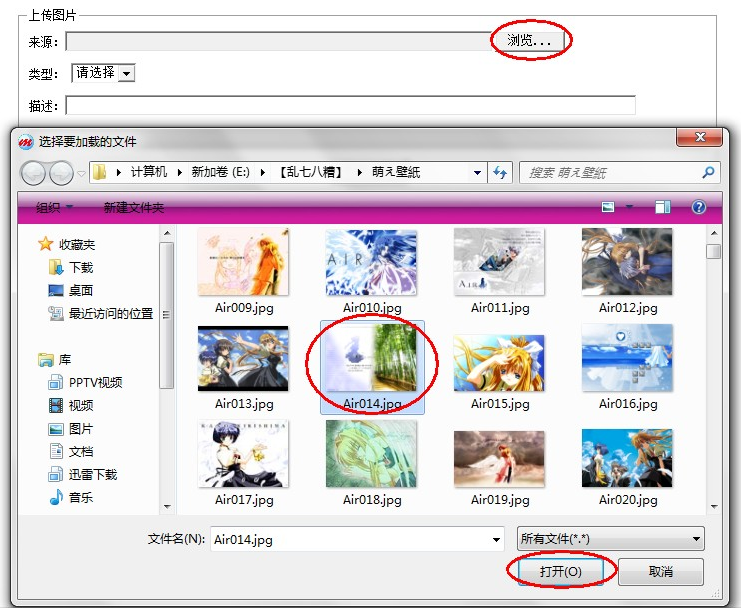Click the 取消 cancel button
Image resolution: width=741 pixels, height=608 pixels.
tap(661, 572)
